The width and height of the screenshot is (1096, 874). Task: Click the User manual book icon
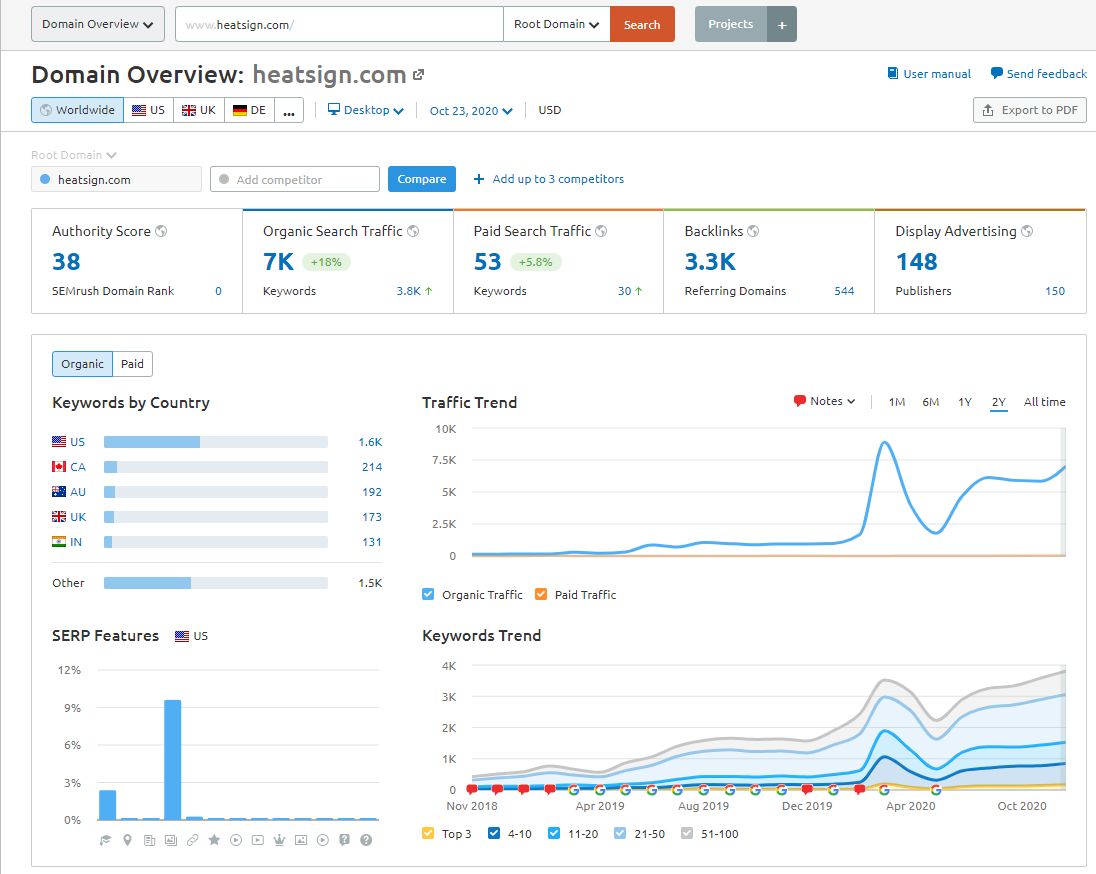click(893, 73)
